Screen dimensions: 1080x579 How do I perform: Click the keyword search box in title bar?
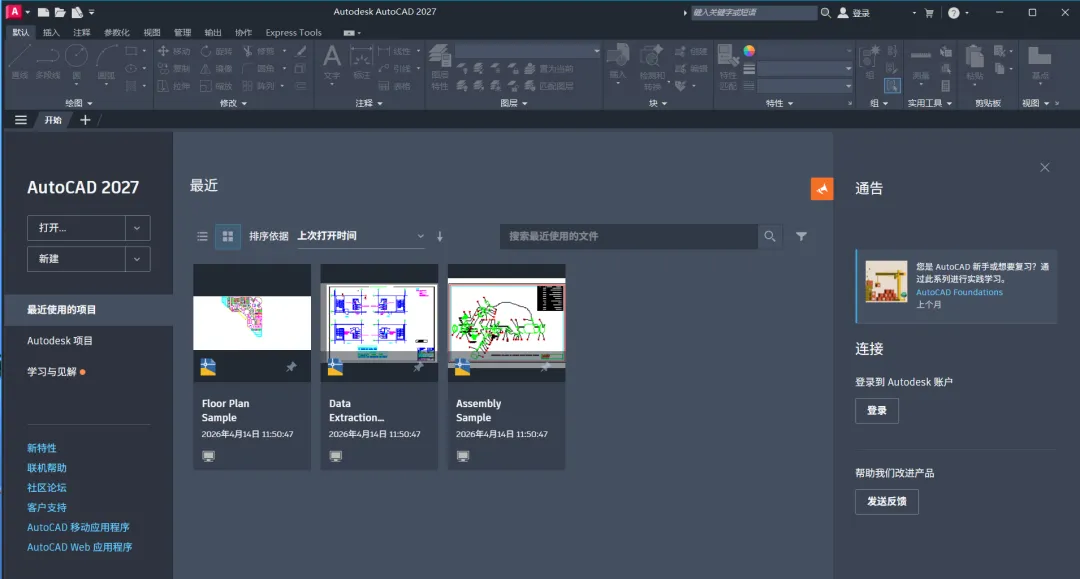[x=753, y=12]
